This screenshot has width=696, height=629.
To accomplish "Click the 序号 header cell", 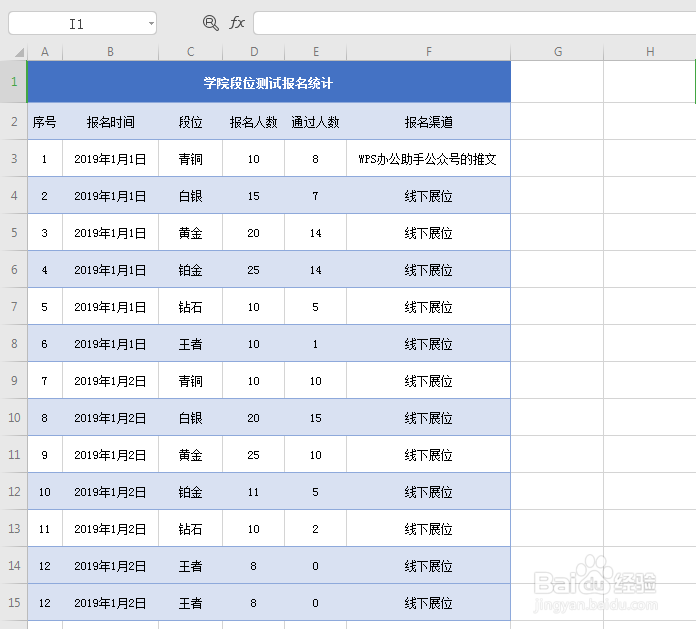I will pyautogui.click(x=45, y=122).
